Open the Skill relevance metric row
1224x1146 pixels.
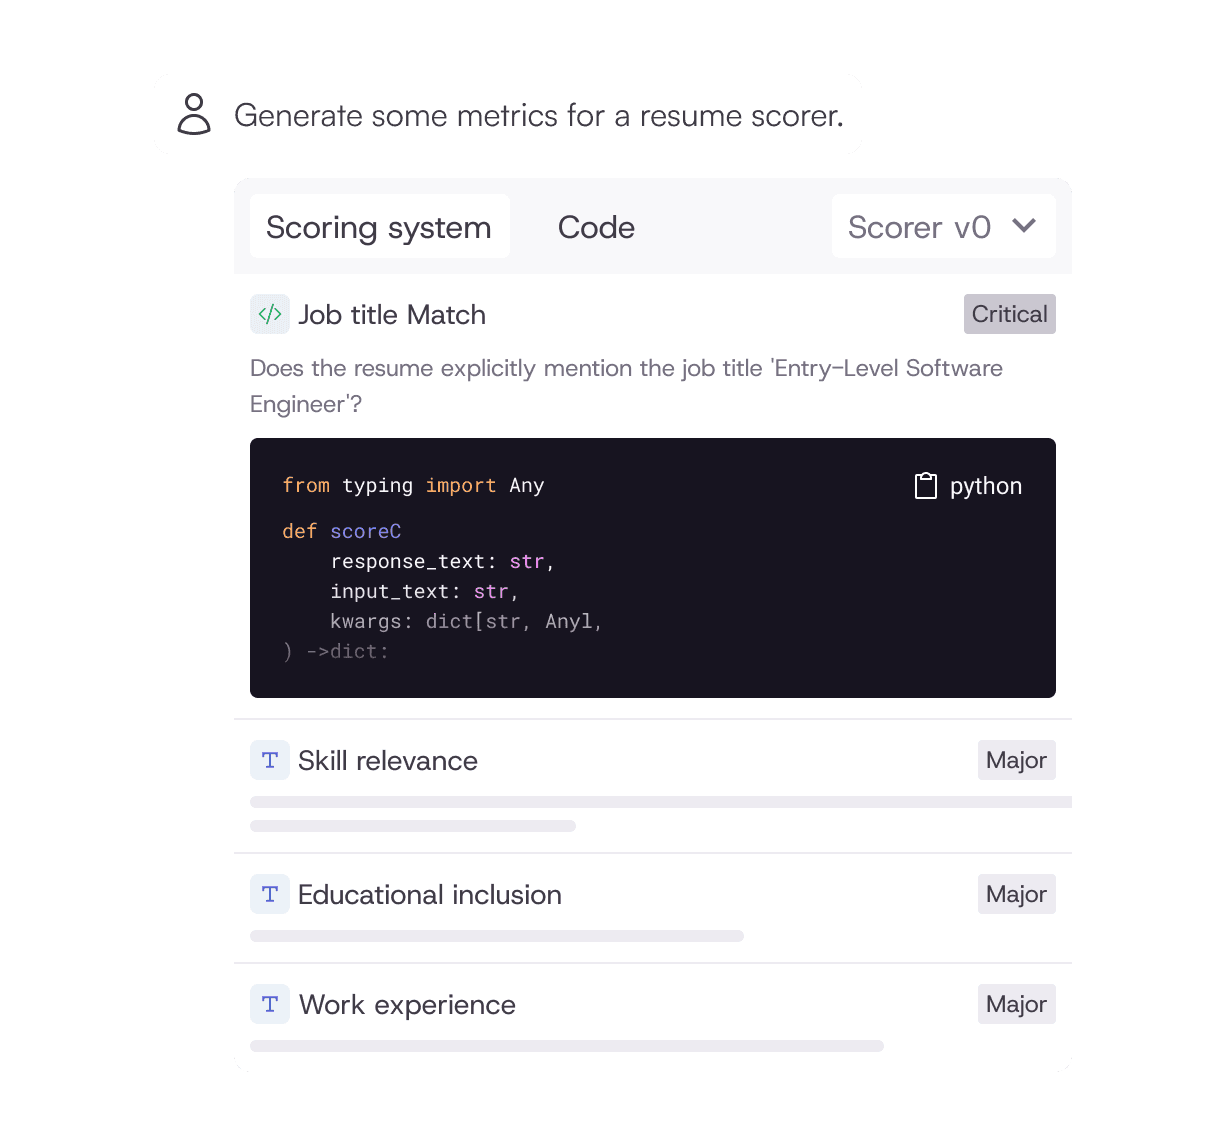point(388,760)
